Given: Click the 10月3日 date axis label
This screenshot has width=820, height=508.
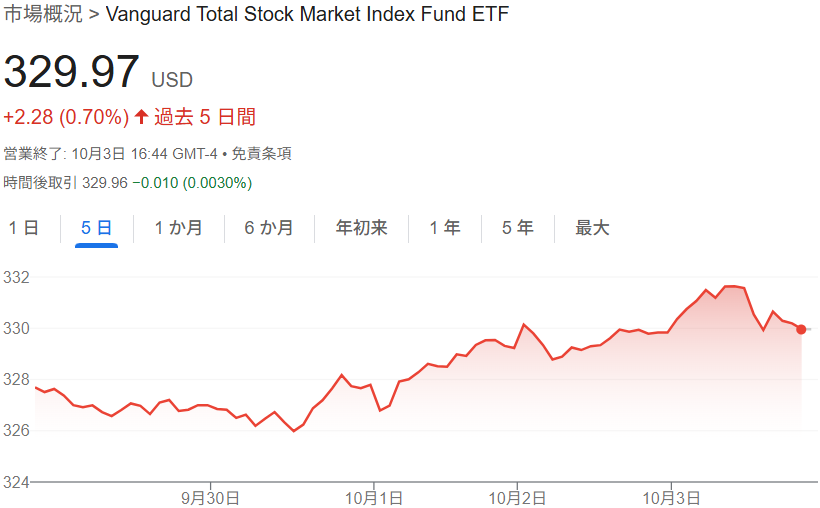Looking at the screenshot, I should click(670, 497).
